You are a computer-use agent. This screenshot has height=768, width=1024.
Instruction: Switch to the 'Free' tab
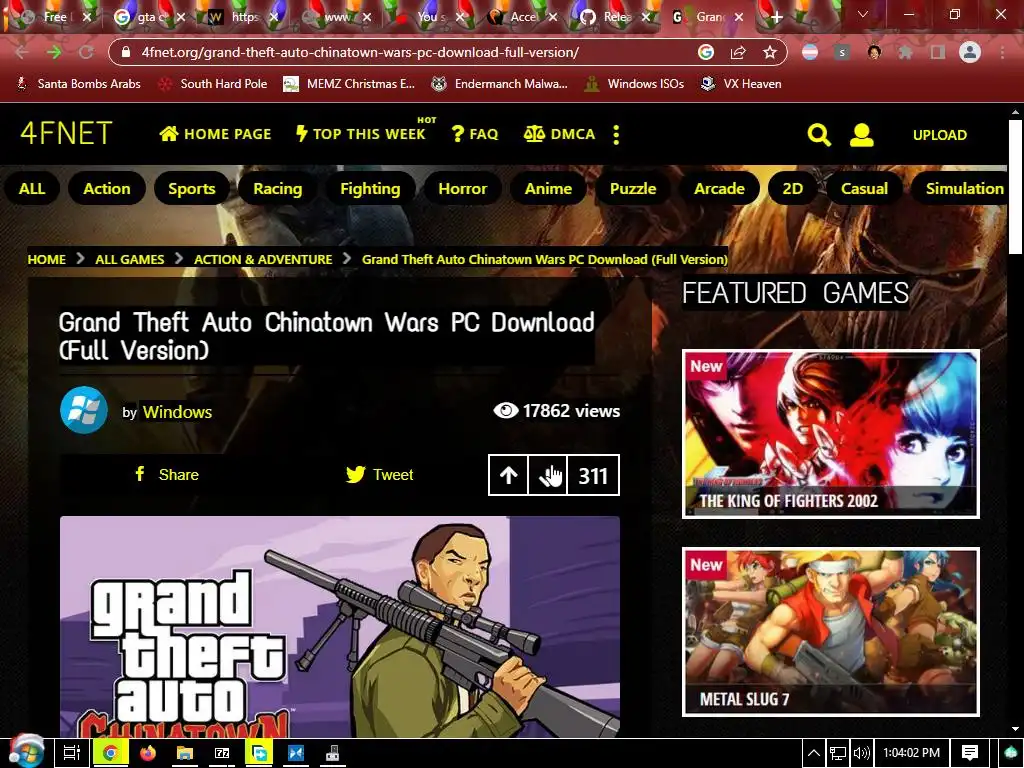coord(54,18)
